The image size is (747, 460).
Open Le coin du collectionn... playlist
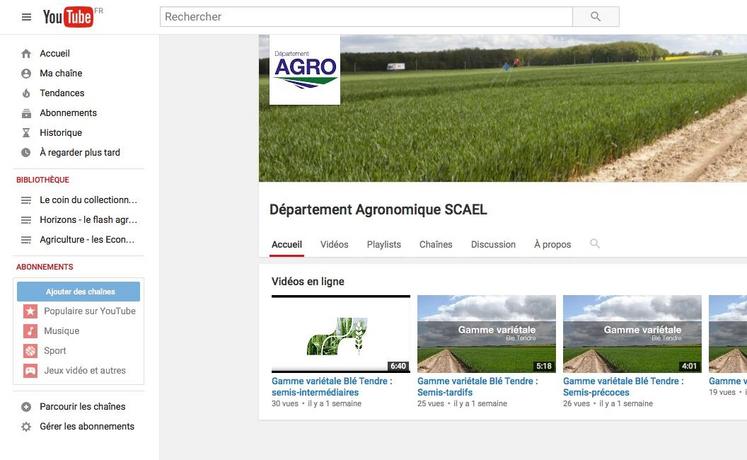[x=88, y=200]
